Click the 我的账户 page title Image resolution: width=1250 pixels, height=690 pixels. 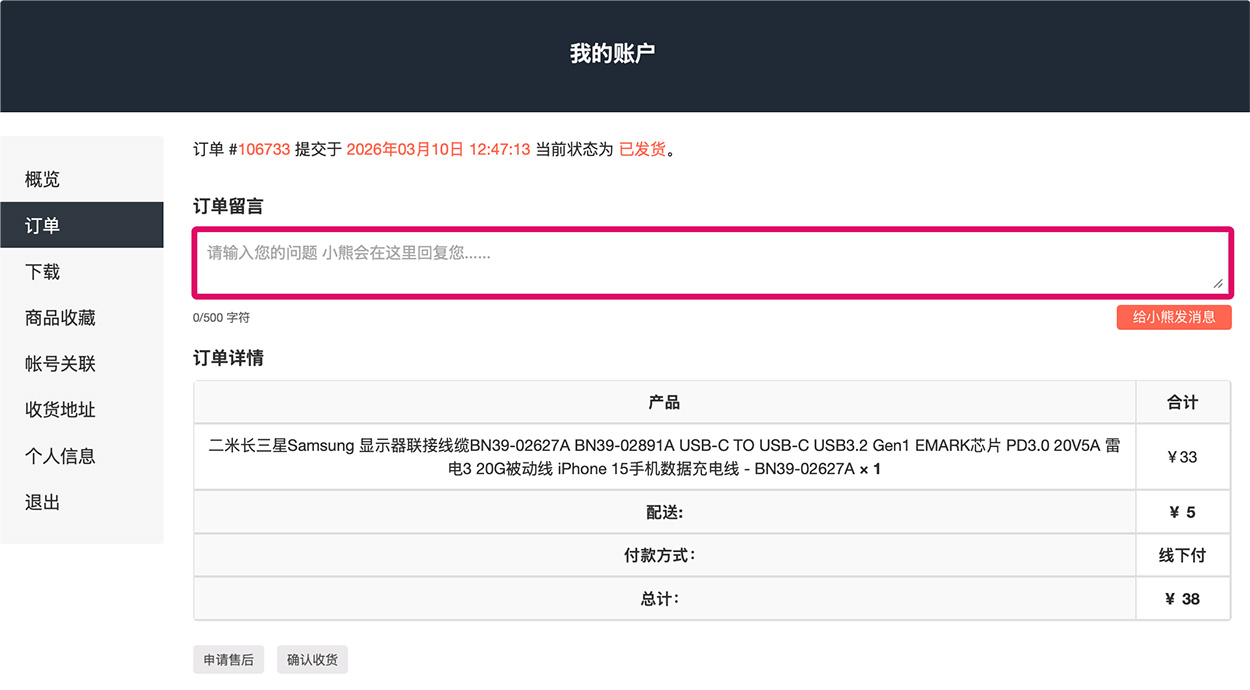[612, 54]
